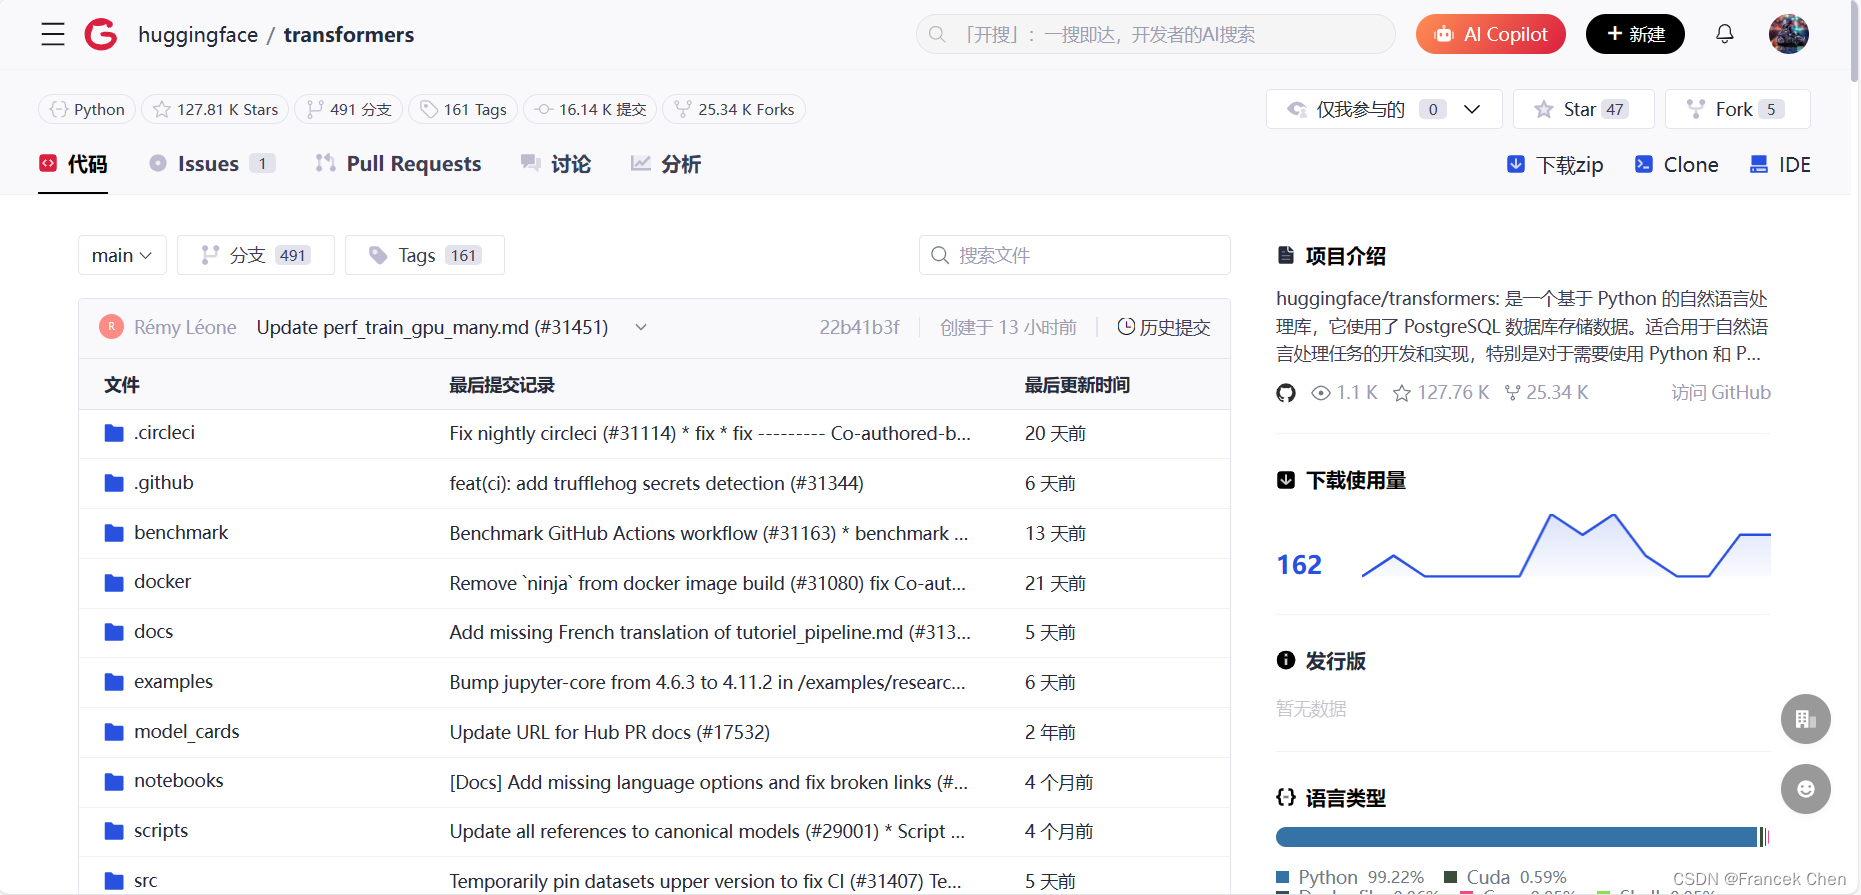Open commit Update perf_train_gpu_many.md (#31451)
1861x895 pixels.
(432, 327)
